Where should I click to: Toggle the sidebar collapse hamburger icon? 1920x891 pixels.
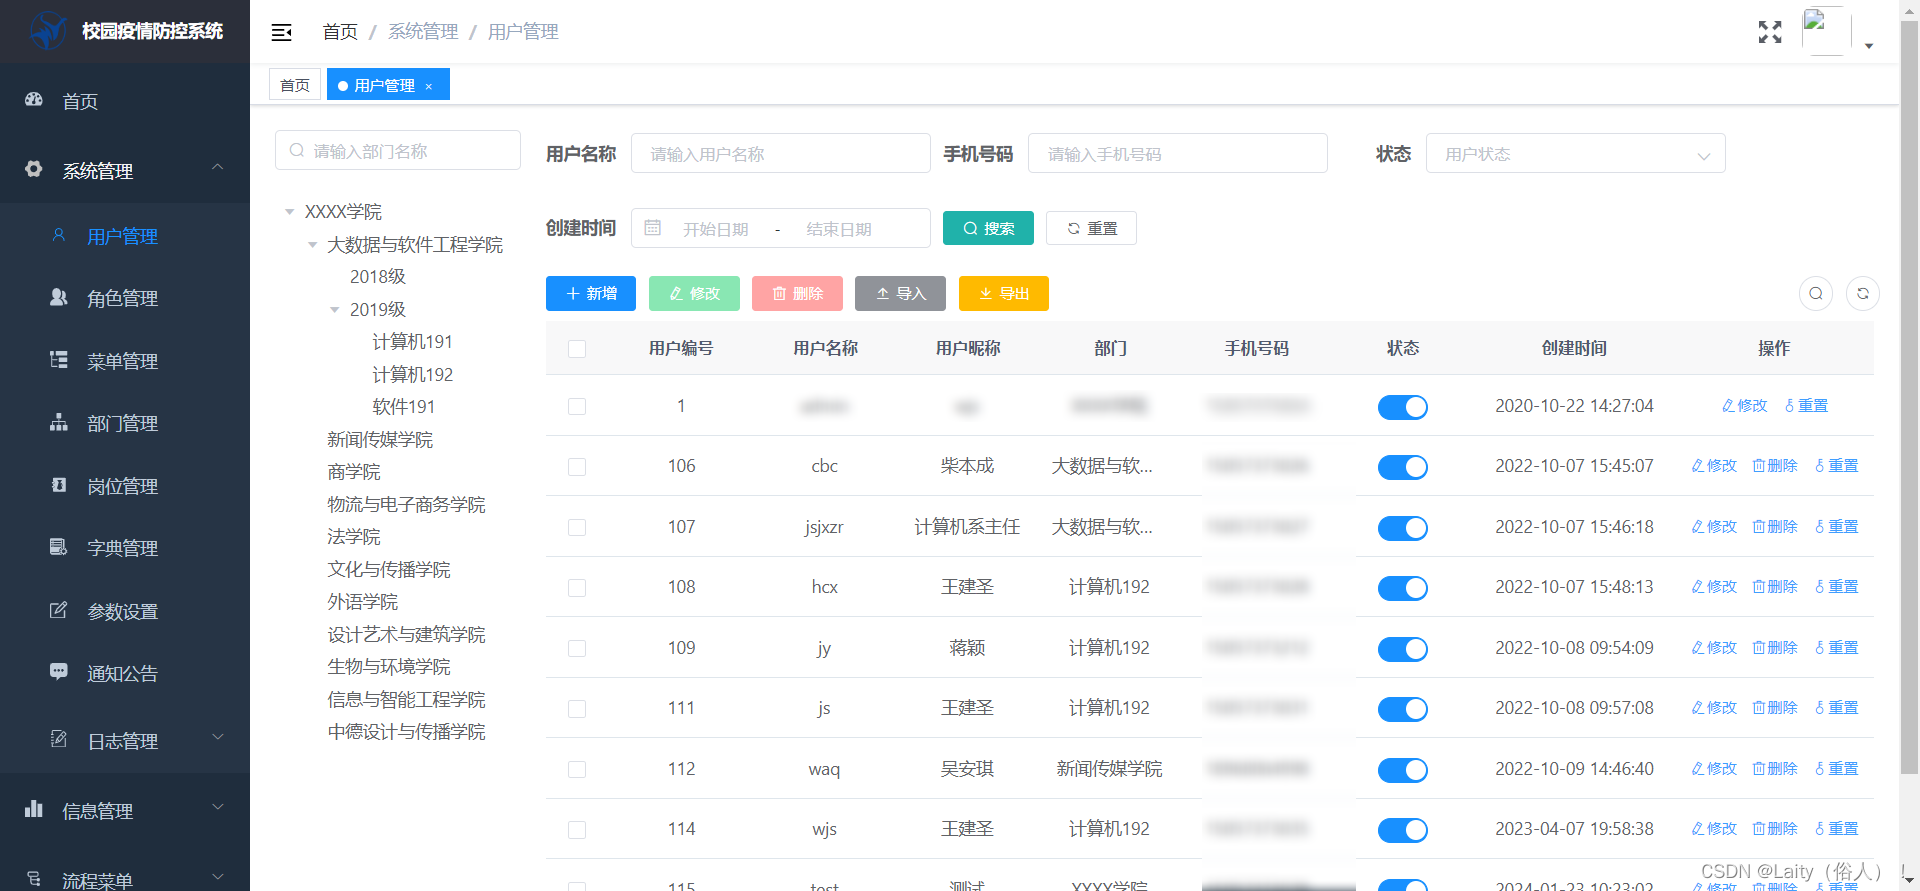pyautogui.click(x=282, y=32)
